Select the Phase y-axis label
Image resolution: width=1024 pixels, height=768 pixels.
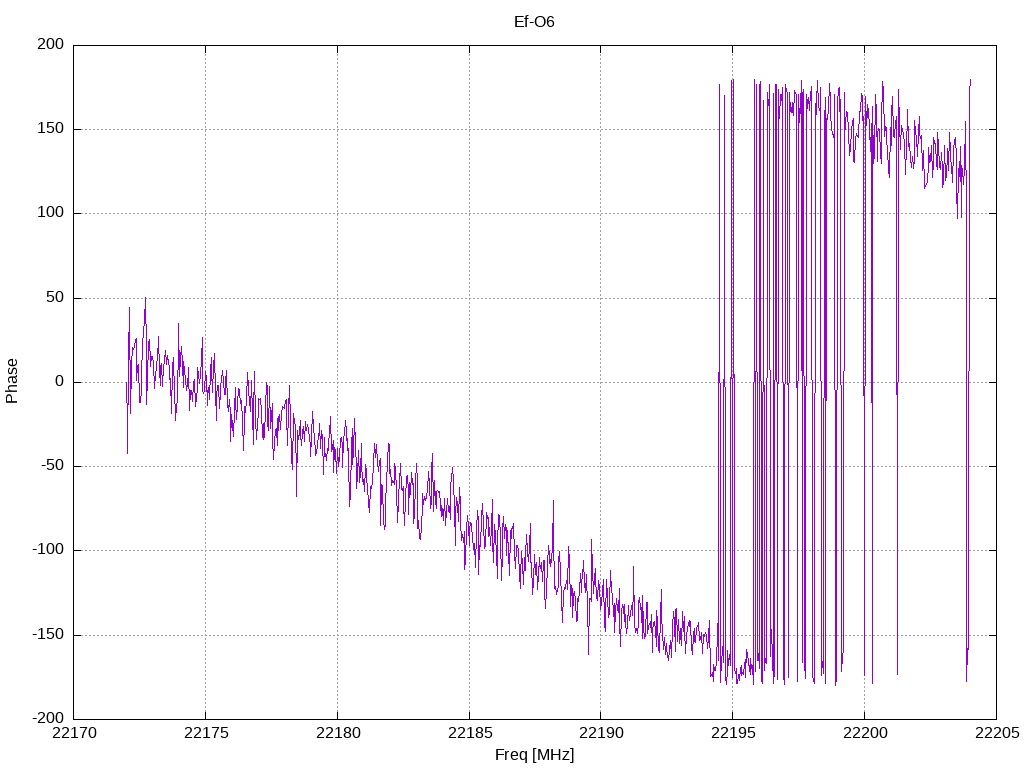point(12,381)
